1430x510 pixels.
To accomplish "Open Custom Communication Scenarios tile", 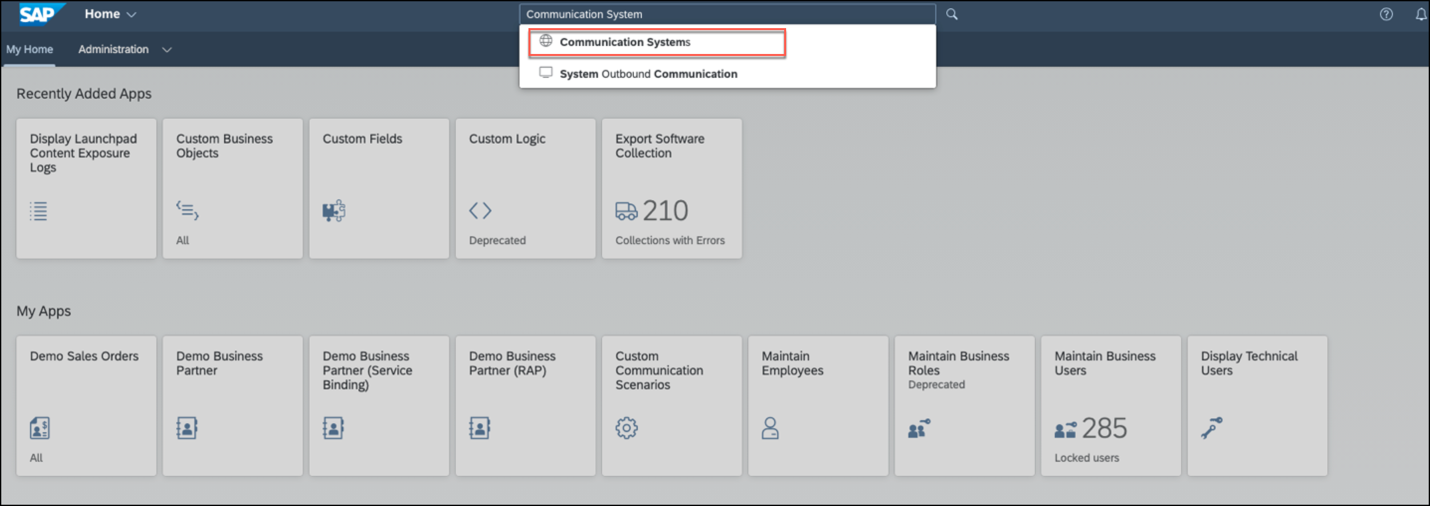I will [672, 406].
